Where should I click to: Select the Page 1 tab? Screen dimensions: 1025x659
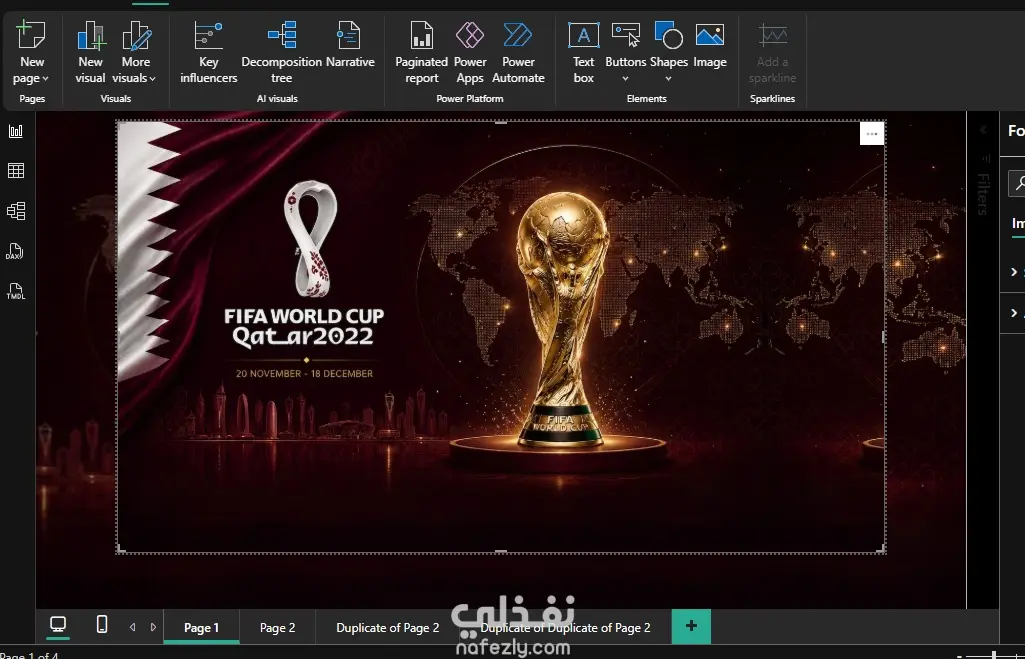click(201, 628)
